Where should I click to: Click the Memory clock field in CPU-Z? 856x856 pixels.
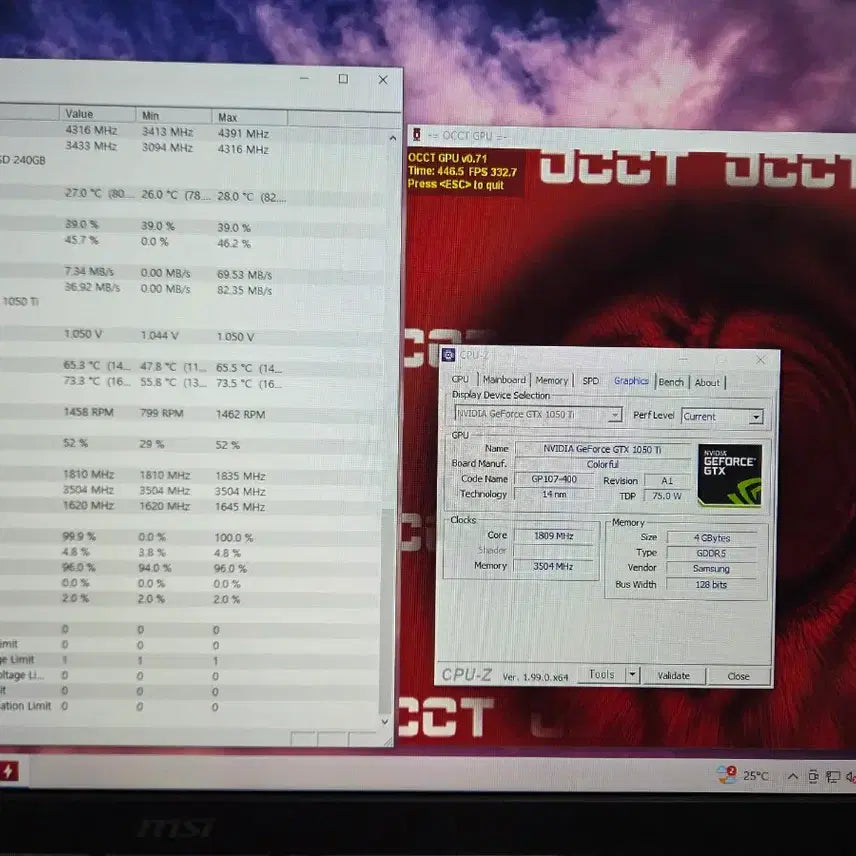(x=554, y=566)
